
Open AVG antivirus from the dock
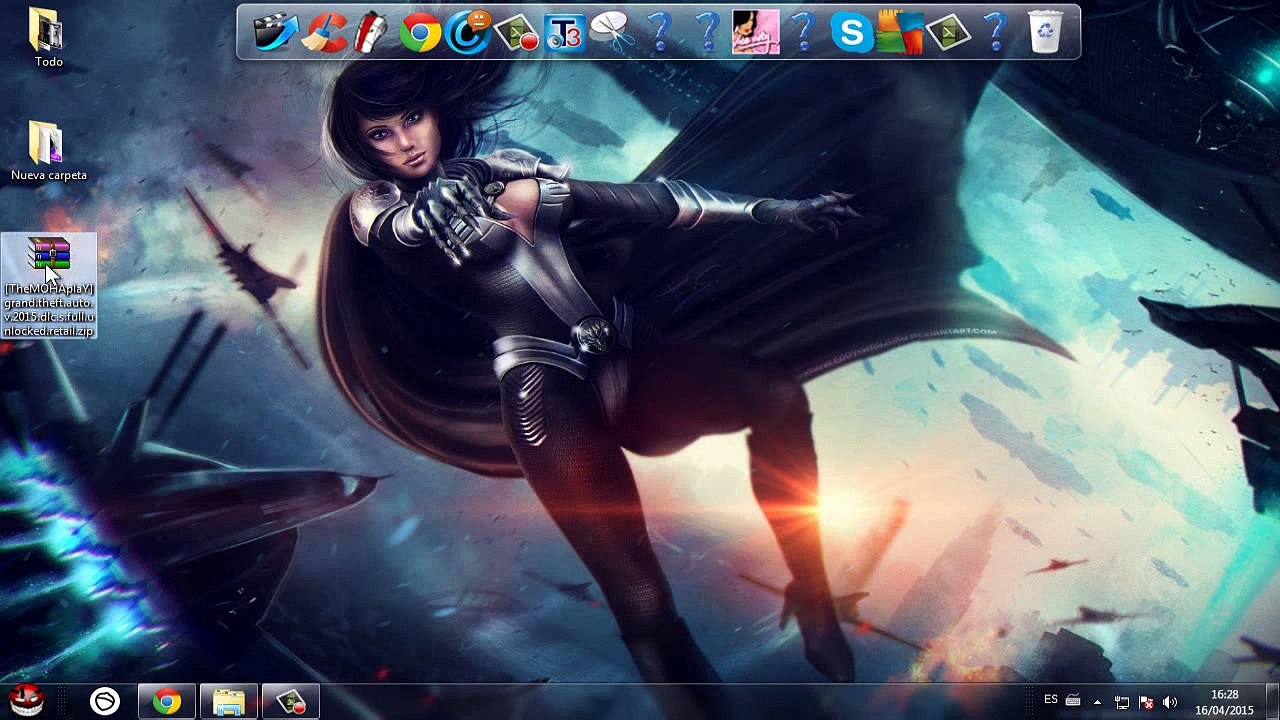point(900,32)
